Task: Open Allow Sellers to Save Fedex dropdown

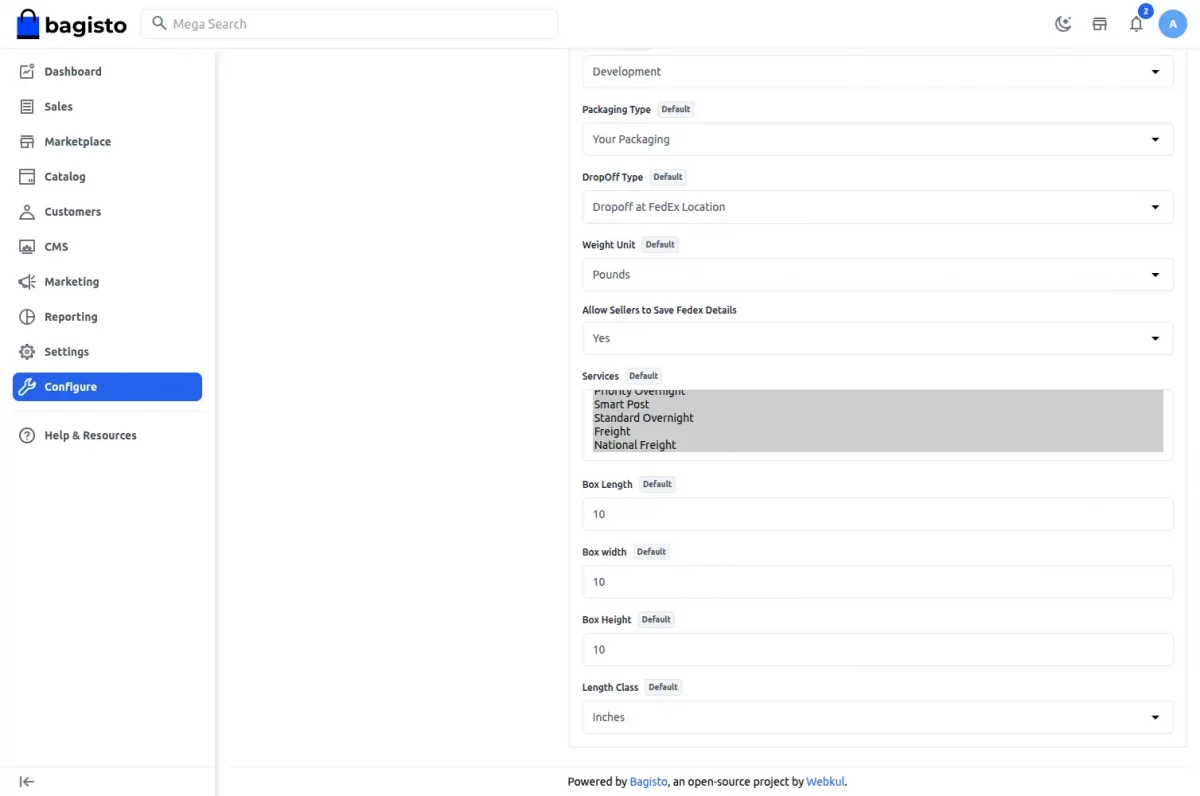Action: (x=877, y=338)
